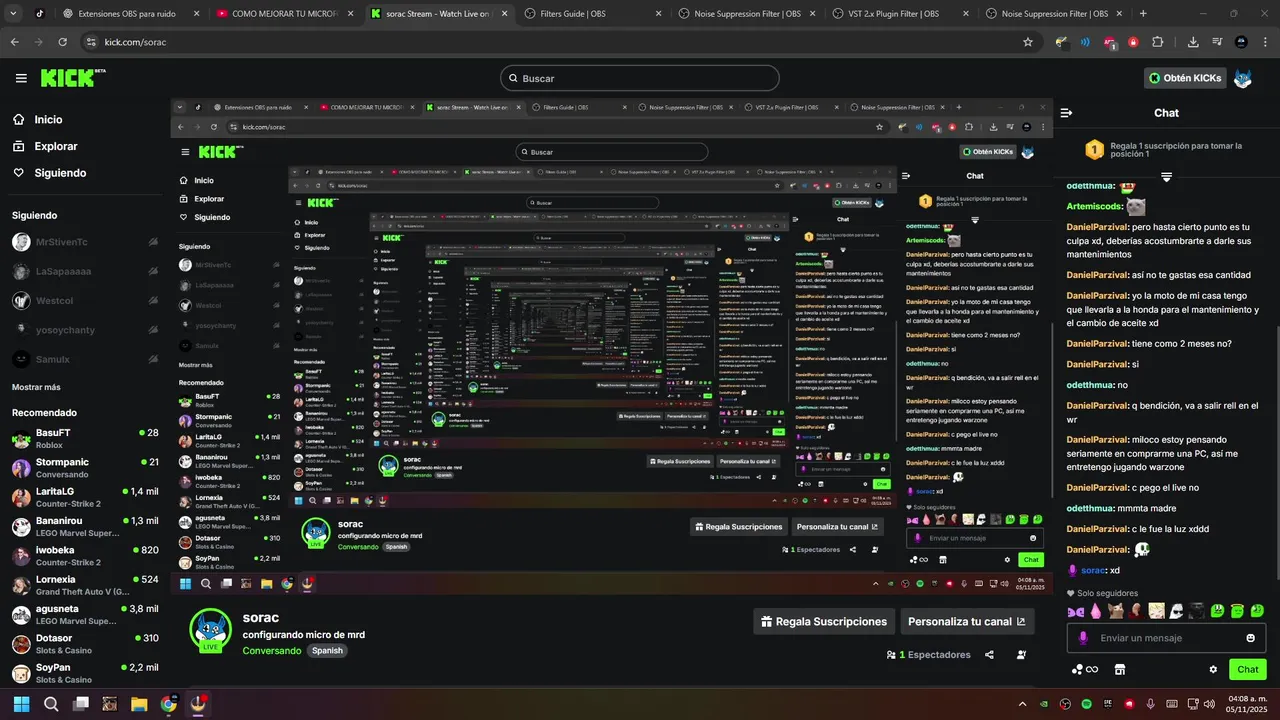Click Regala Suscripciones under the stream
Viewport: 1280px width, 720px height.
pos(824,621)
